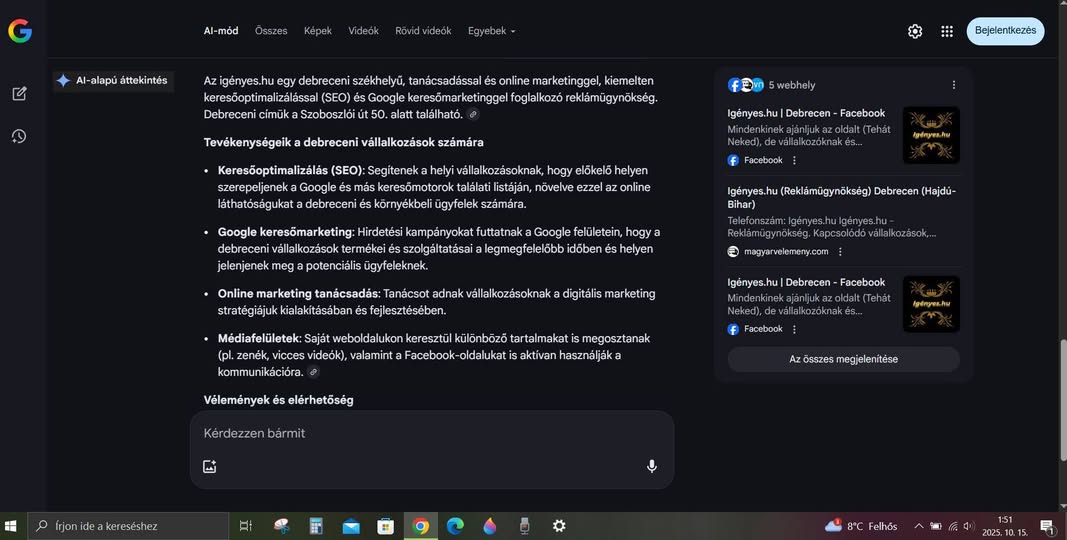Start a new search with the compose icon
Screen dimensions: 1067x540
pyautogui.click(x=19, y=93)
